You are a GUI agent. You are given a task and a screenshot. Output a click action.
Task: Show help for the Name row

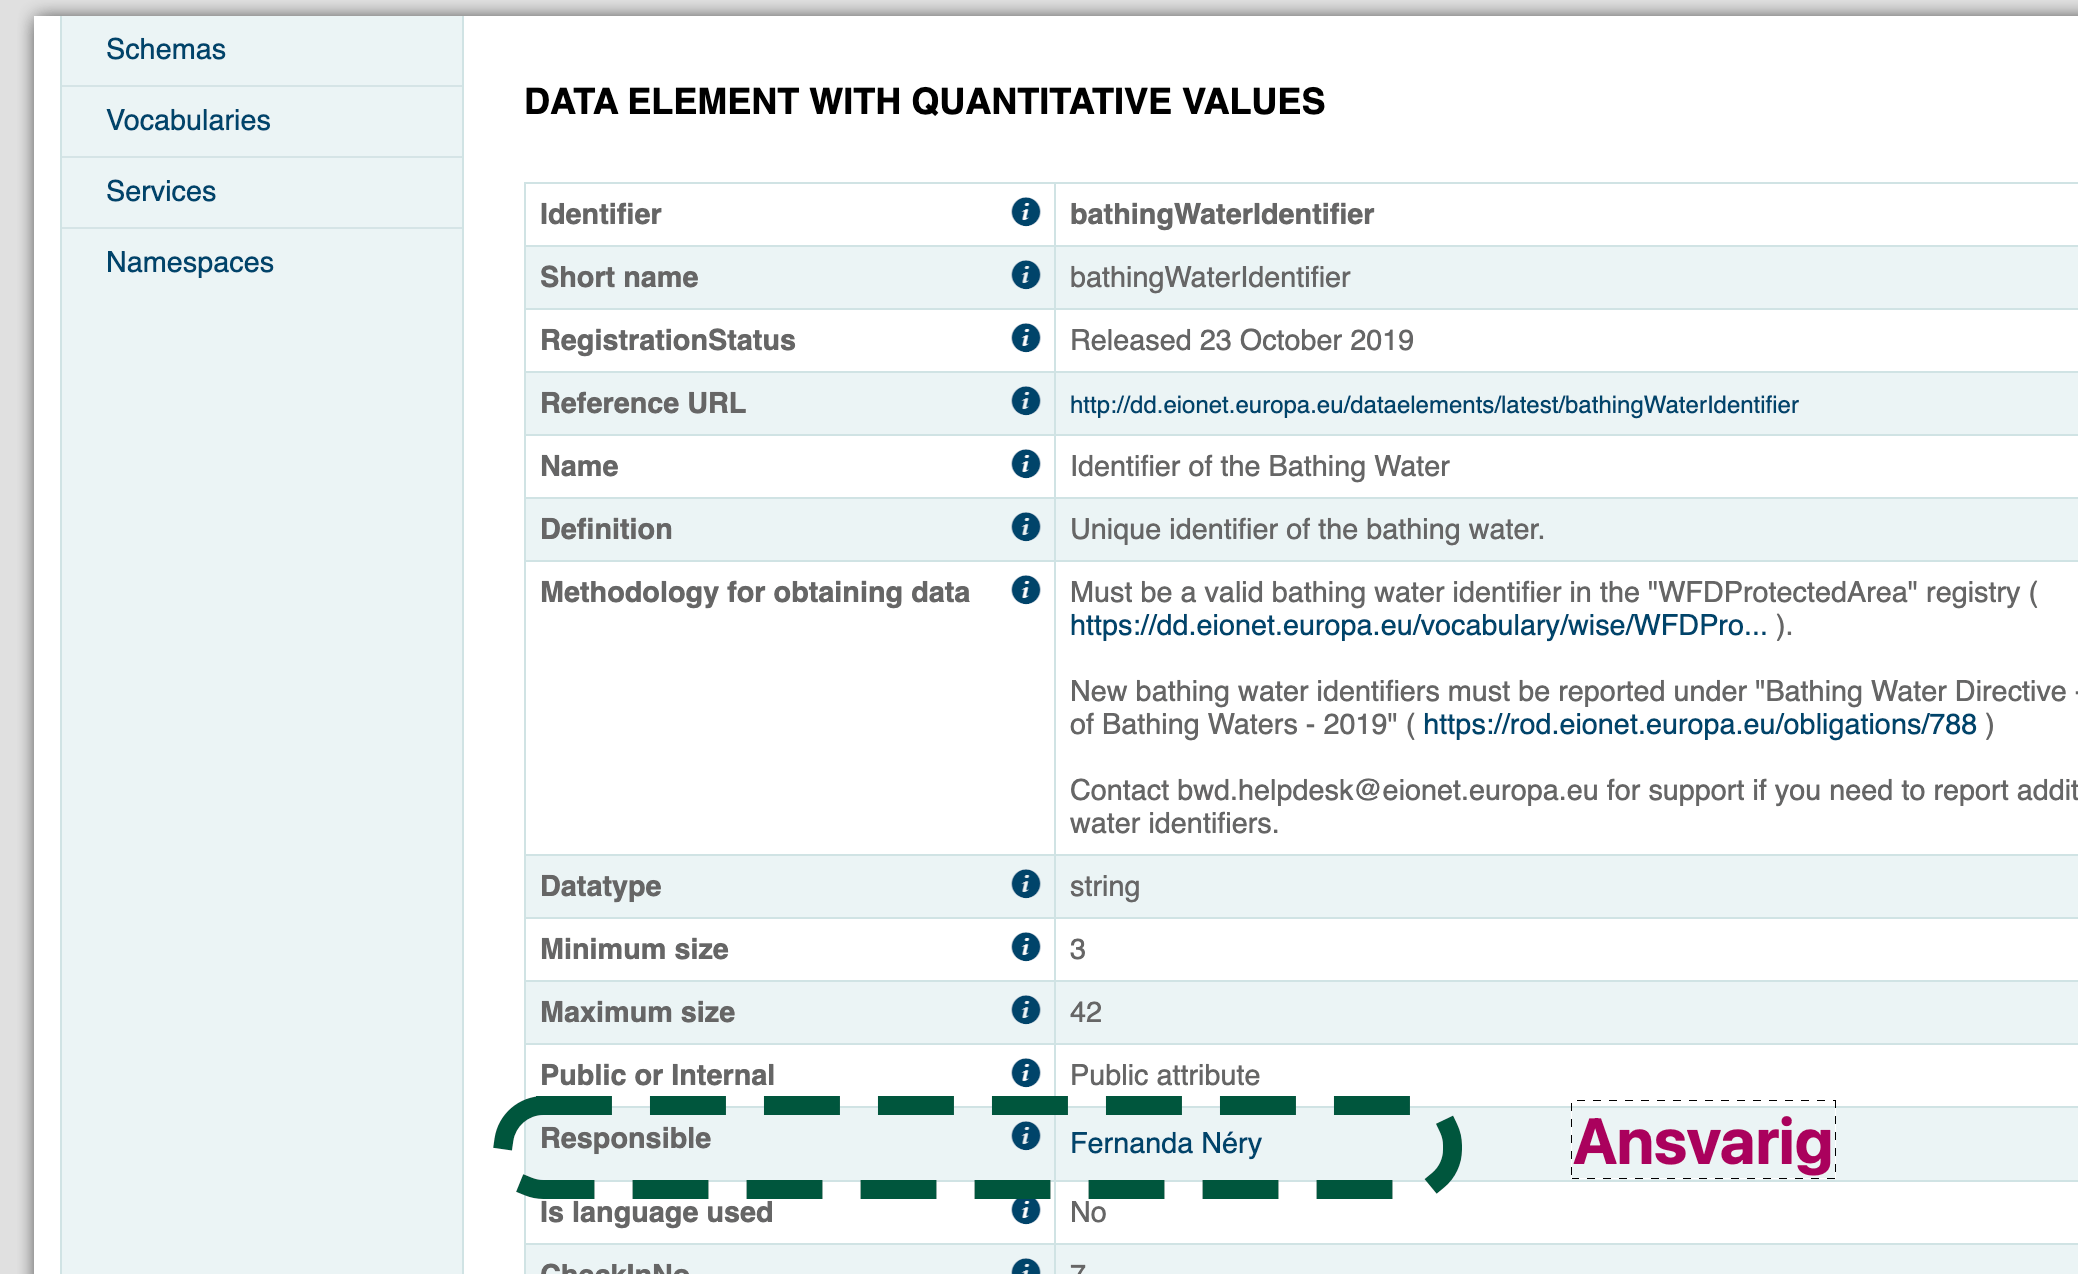(1025, 464)
